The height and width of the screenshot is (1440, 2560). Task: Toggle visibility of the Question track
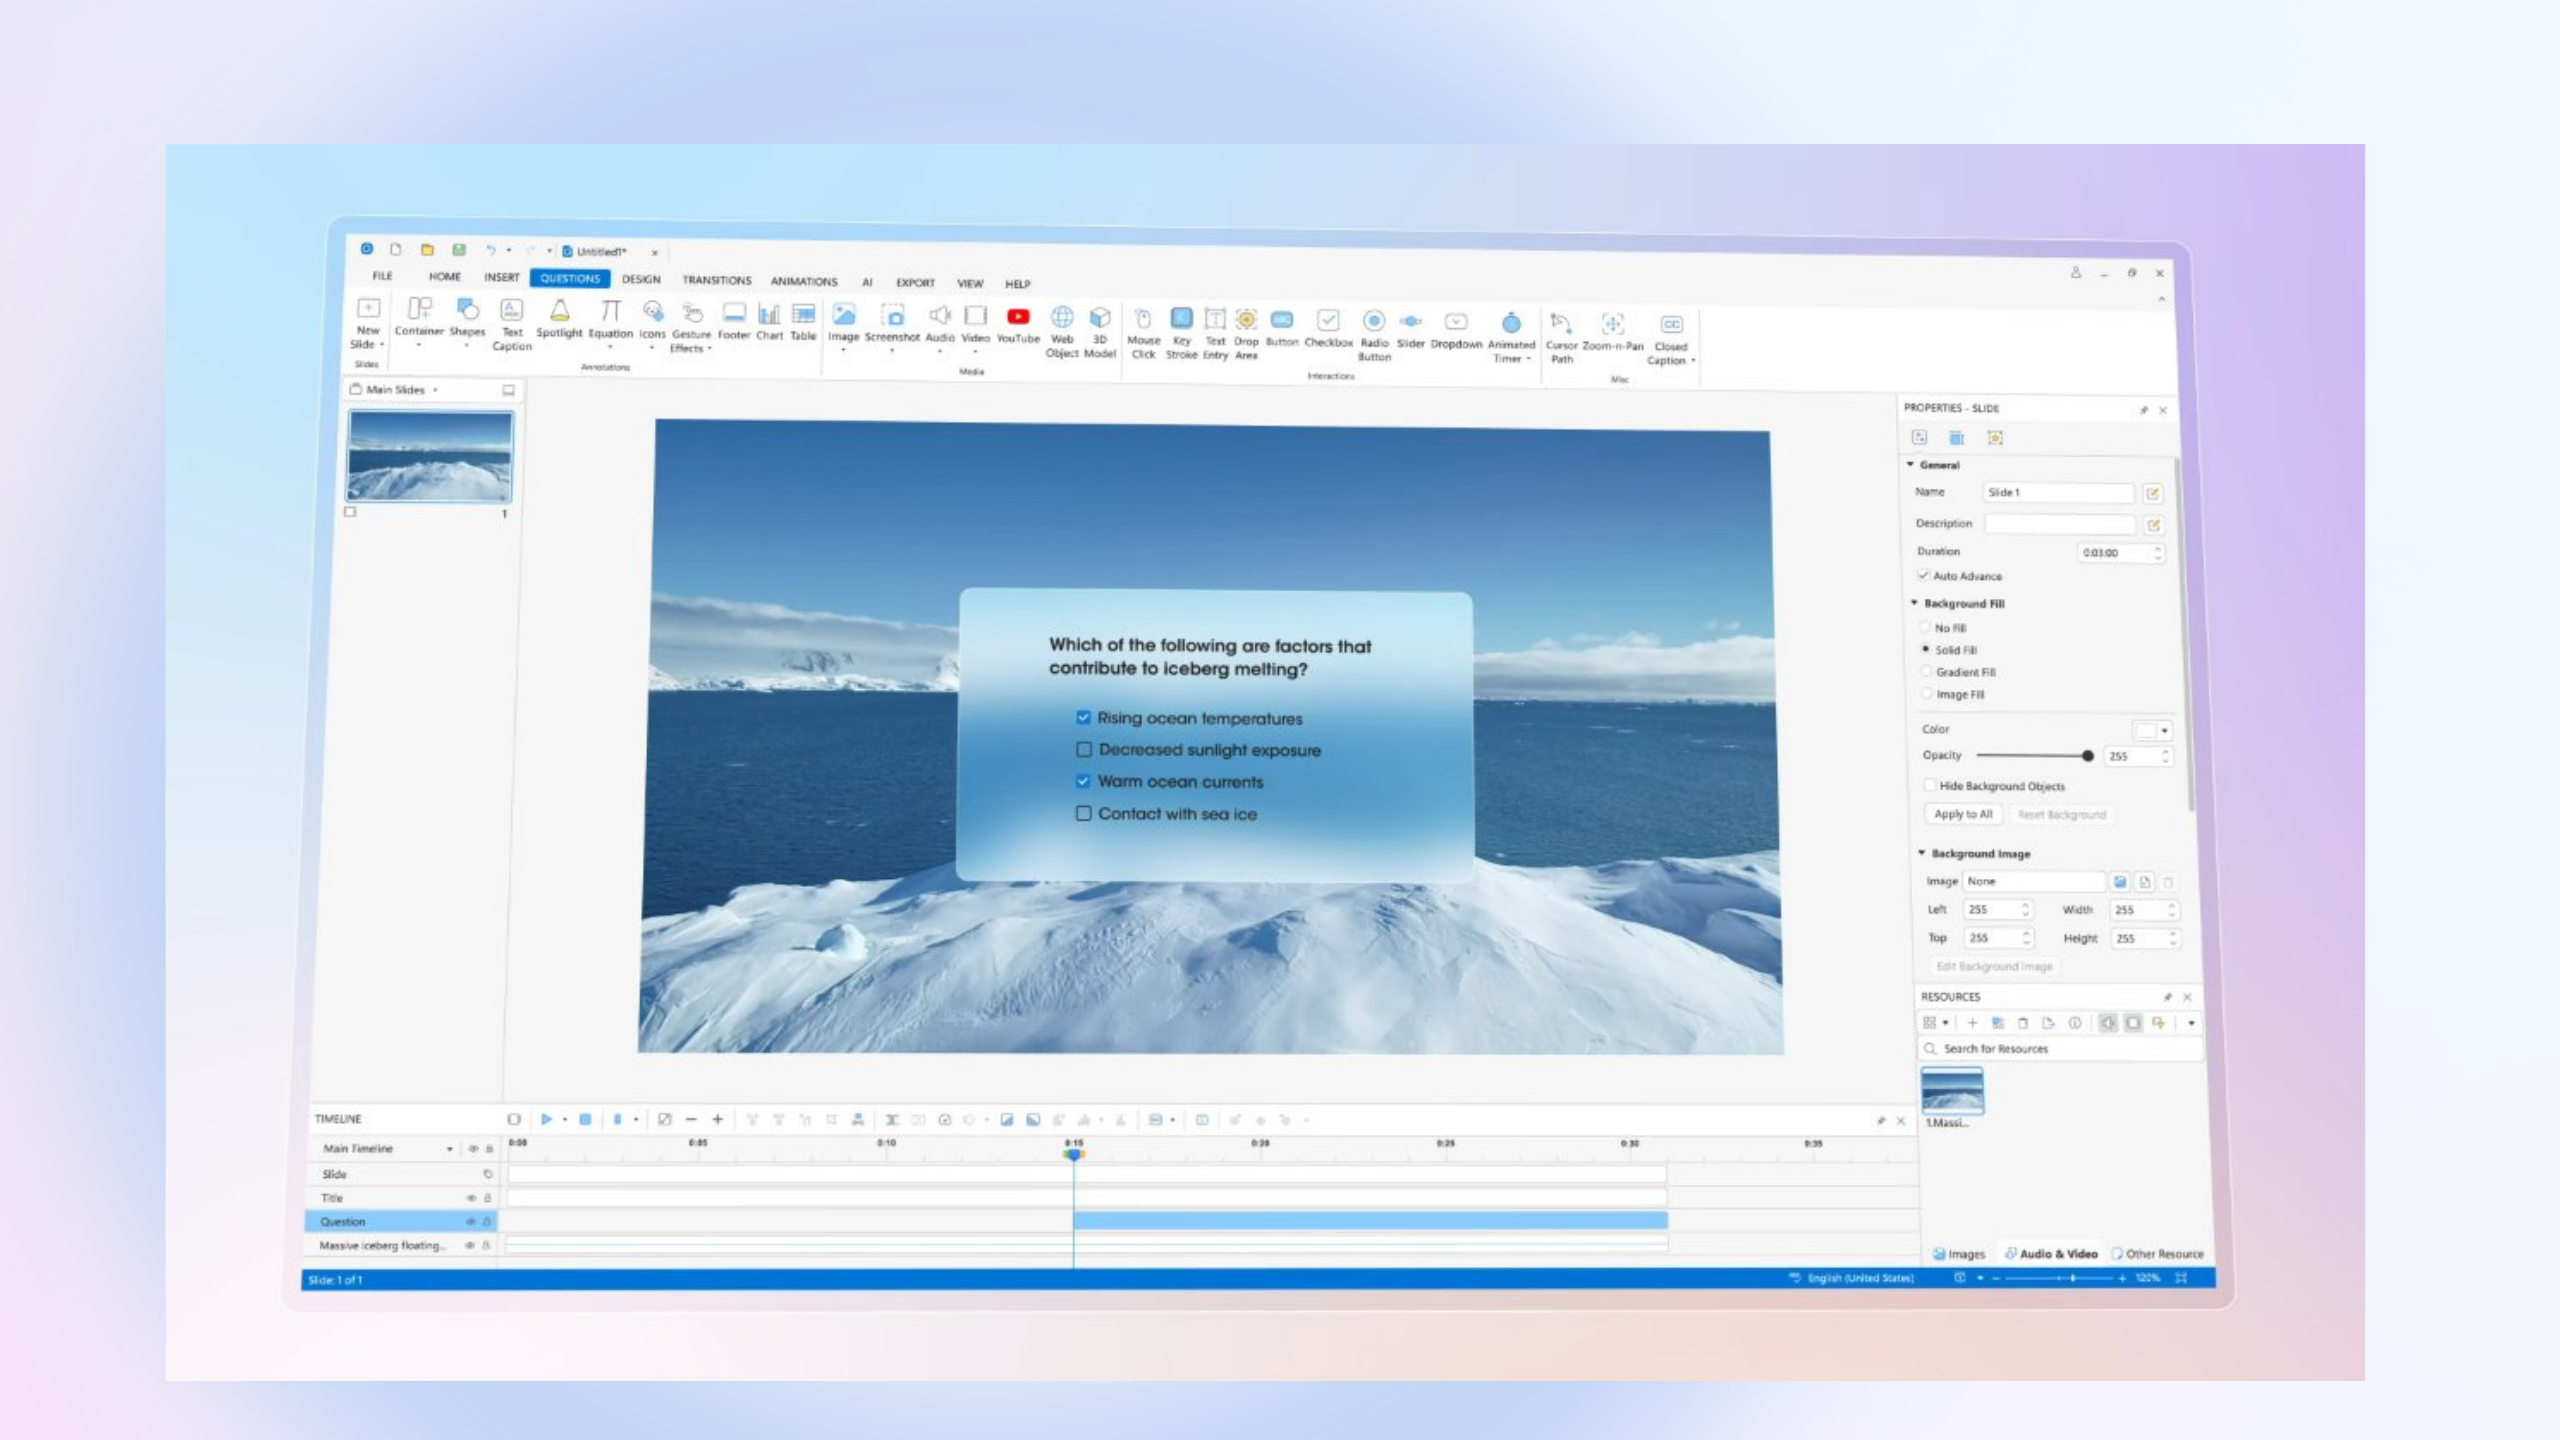470,1221
